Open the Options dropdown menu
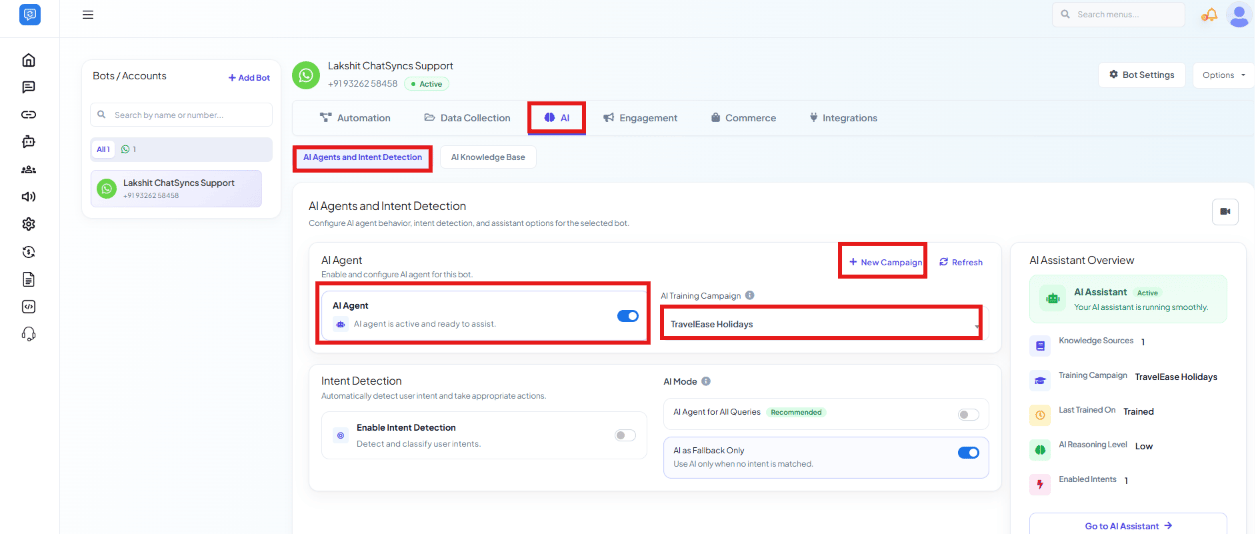Image resolution: width=1255 pixels, height=534 pixels. point(1223,75)
